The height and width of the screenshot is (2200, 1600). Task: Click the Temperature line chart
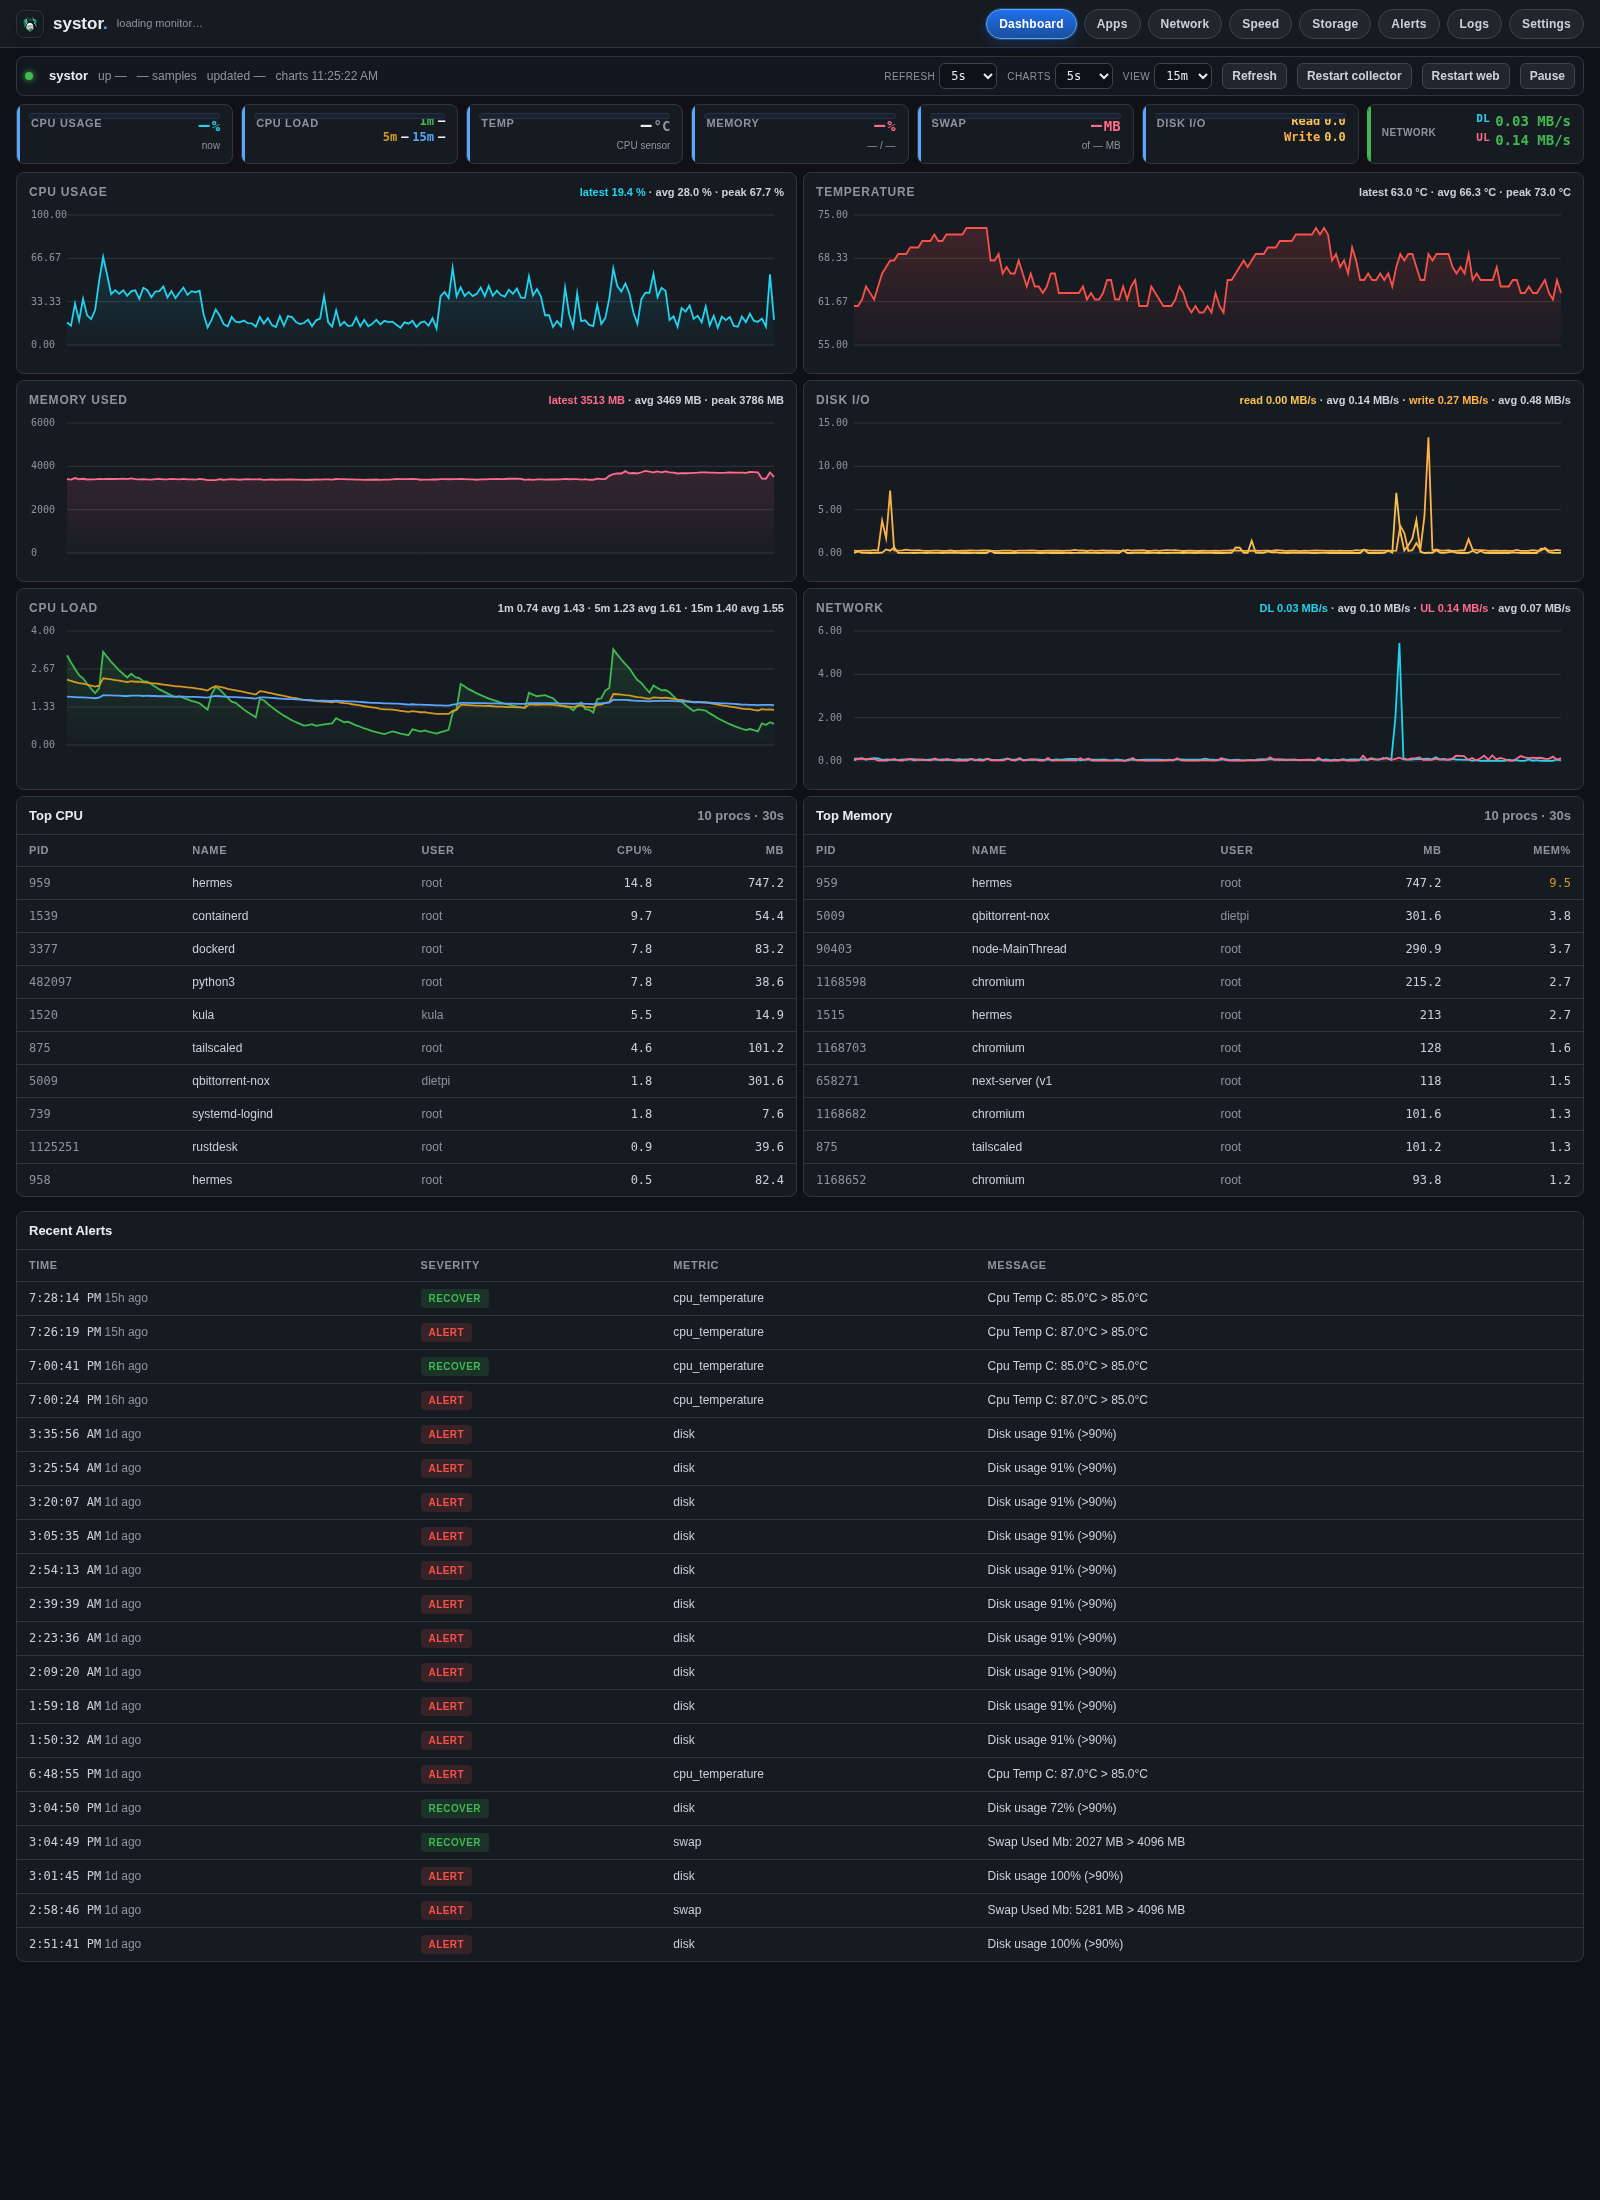coord(1193,282)
